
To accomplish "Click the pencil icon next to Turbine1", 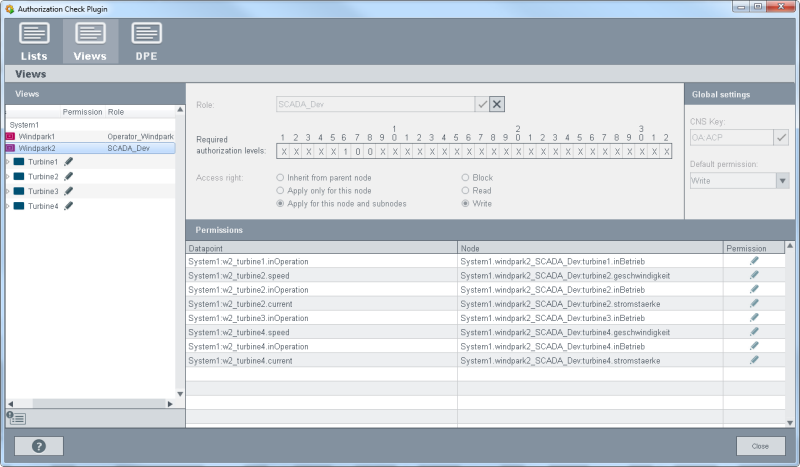I will 69,161.
